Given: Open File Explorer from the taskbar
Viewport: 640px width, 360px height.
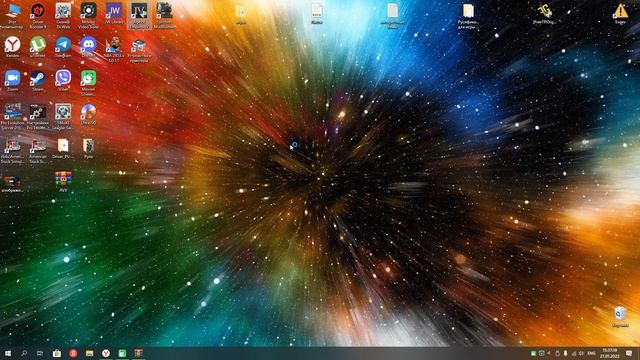Looking at the screenshot, I should (x=89, y=353).
